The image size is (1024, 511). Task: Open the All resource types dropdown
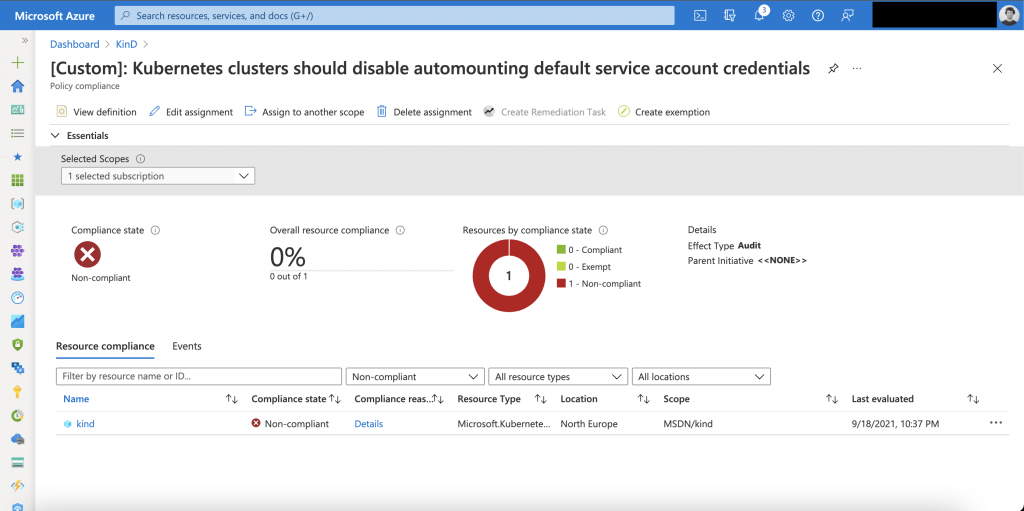[x=558, y=377]
